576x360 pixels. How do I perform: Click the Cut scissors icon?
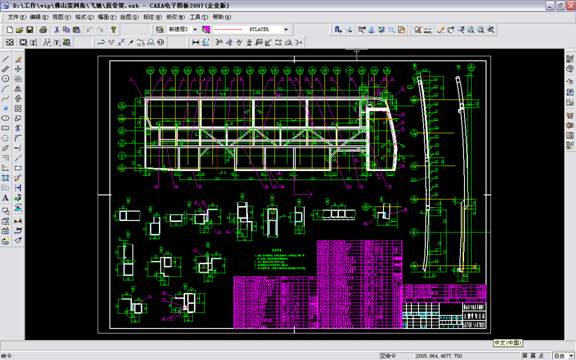[x=57, y=29]
